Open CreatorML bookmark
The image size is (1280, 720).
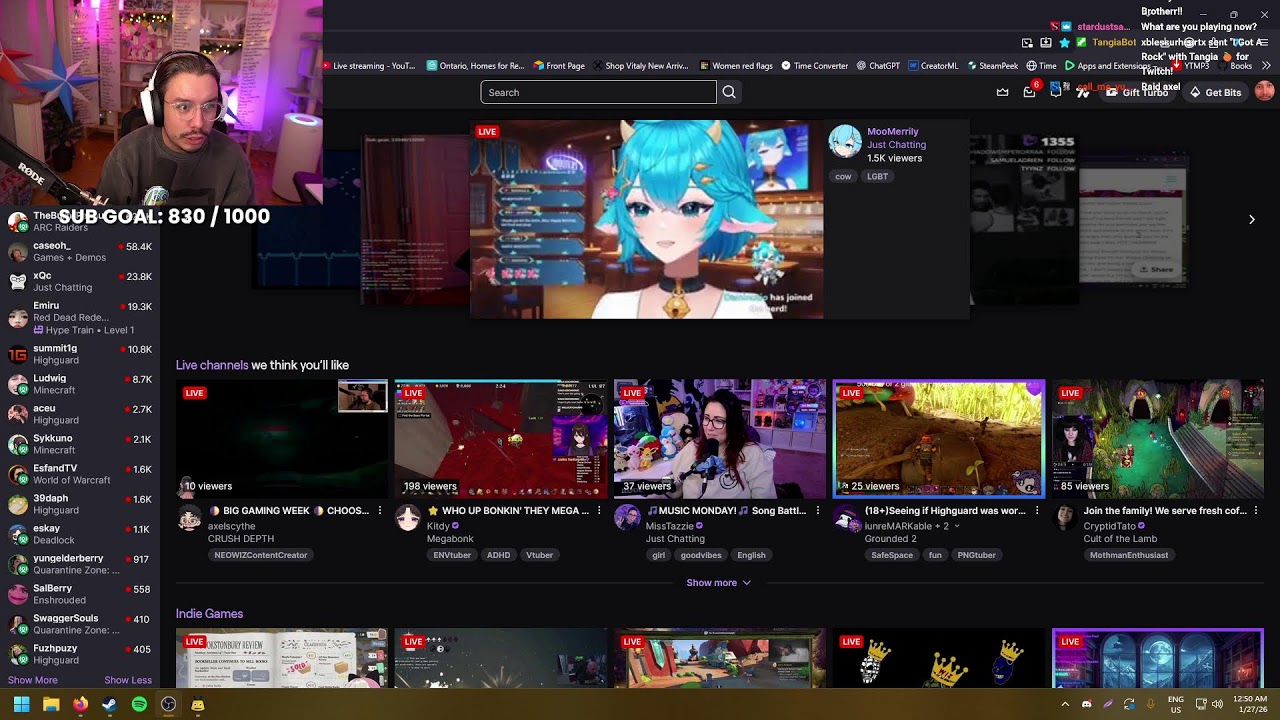933,66
